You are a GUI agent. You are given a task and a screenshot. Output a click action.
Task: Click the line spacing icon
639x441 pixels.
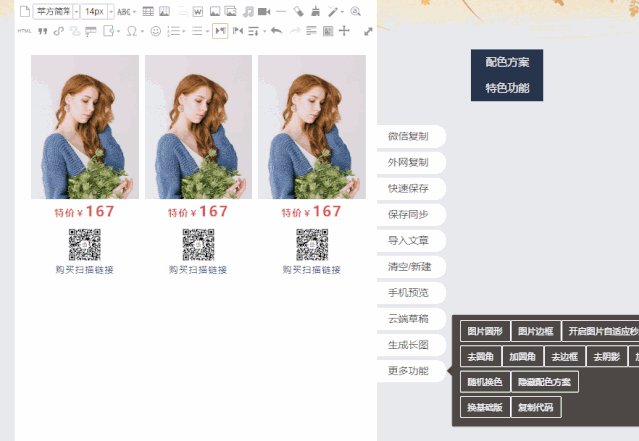click(x=253, y=31)
